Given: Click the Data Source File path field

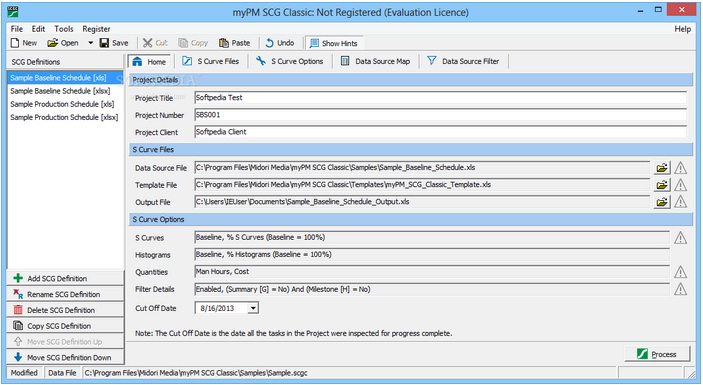Looking at the screenshot, I should tap(422, 168).
